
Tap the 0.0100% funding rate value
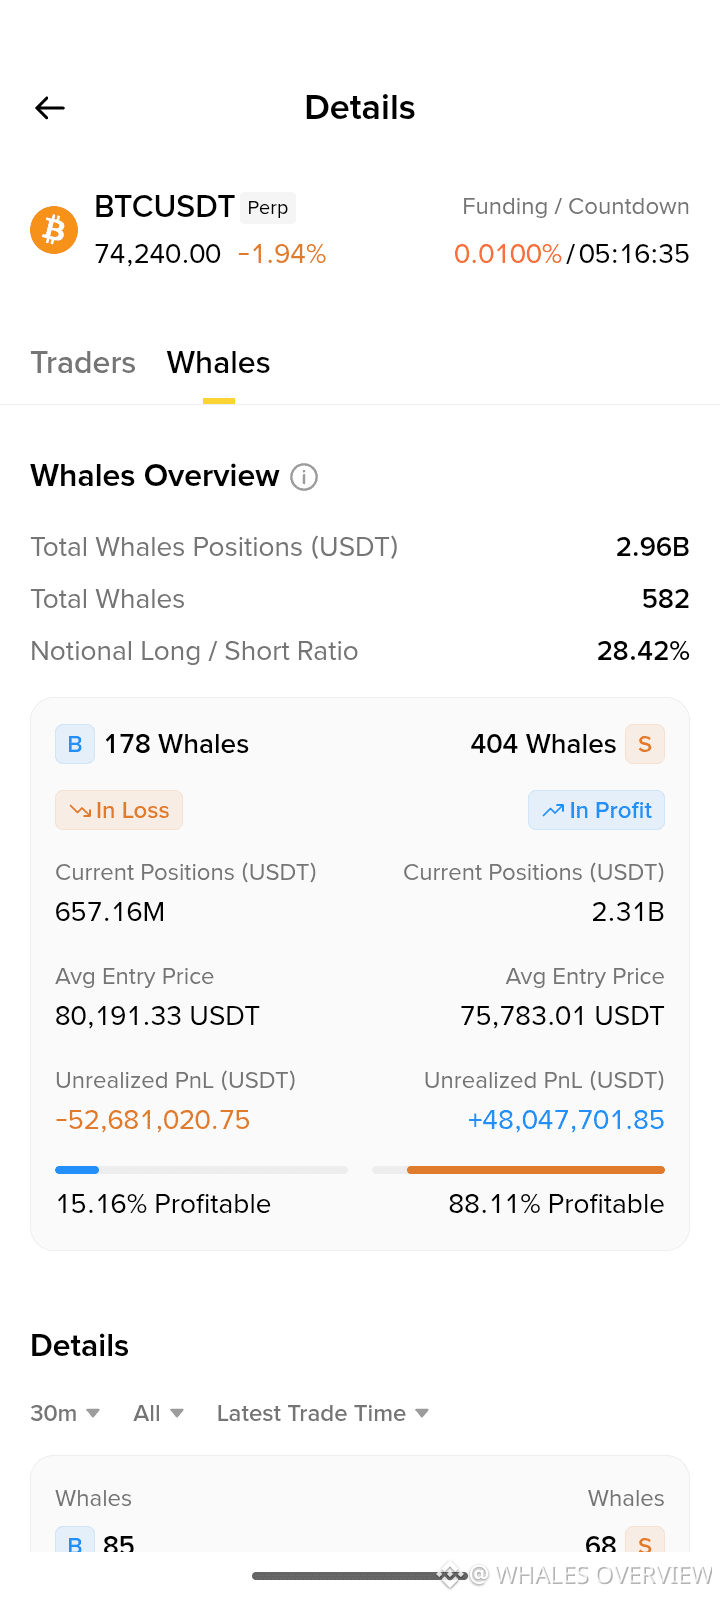point(508,254)
